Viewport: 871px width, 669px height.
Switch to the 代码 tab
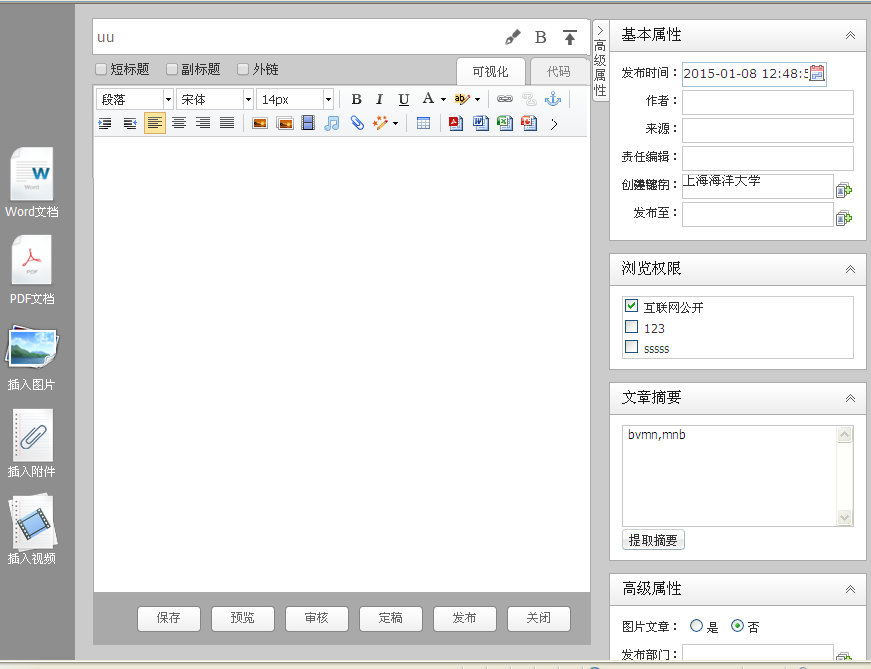pos(559,72)
